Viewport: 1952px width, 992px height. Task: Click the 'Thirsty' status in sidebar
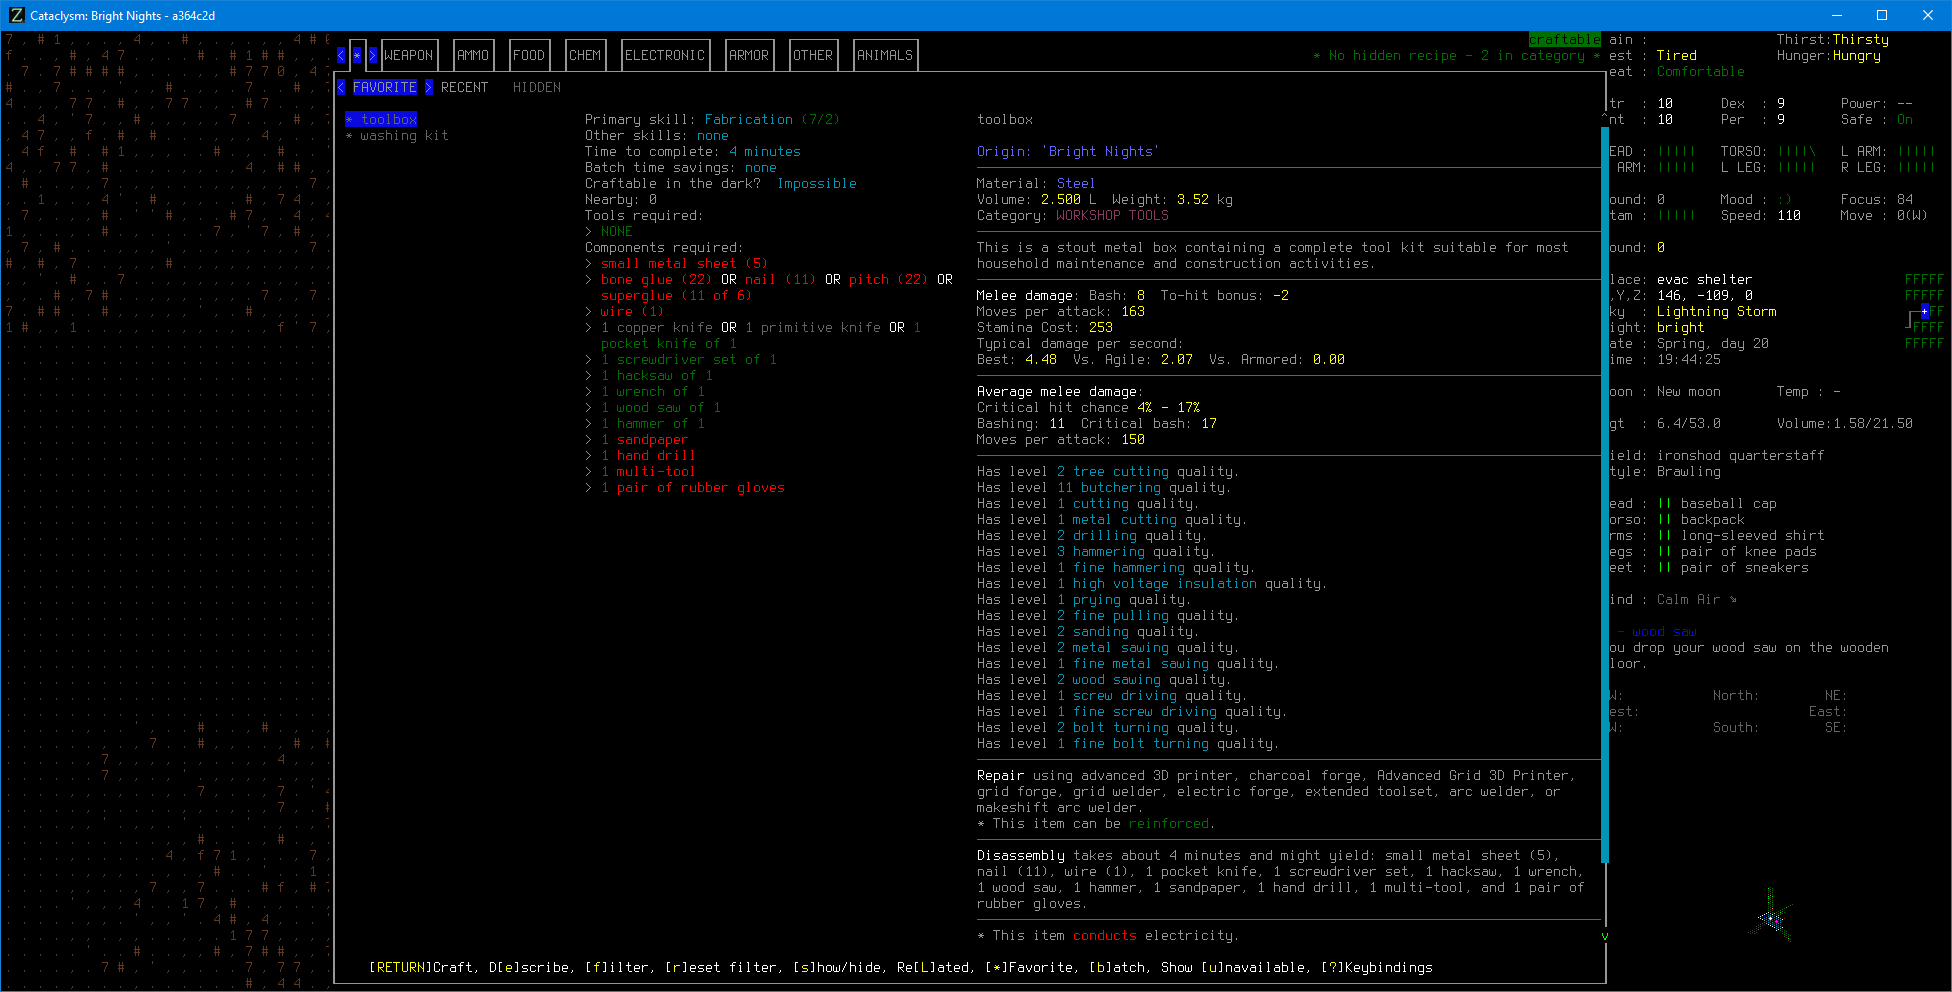pos(1861,39)
